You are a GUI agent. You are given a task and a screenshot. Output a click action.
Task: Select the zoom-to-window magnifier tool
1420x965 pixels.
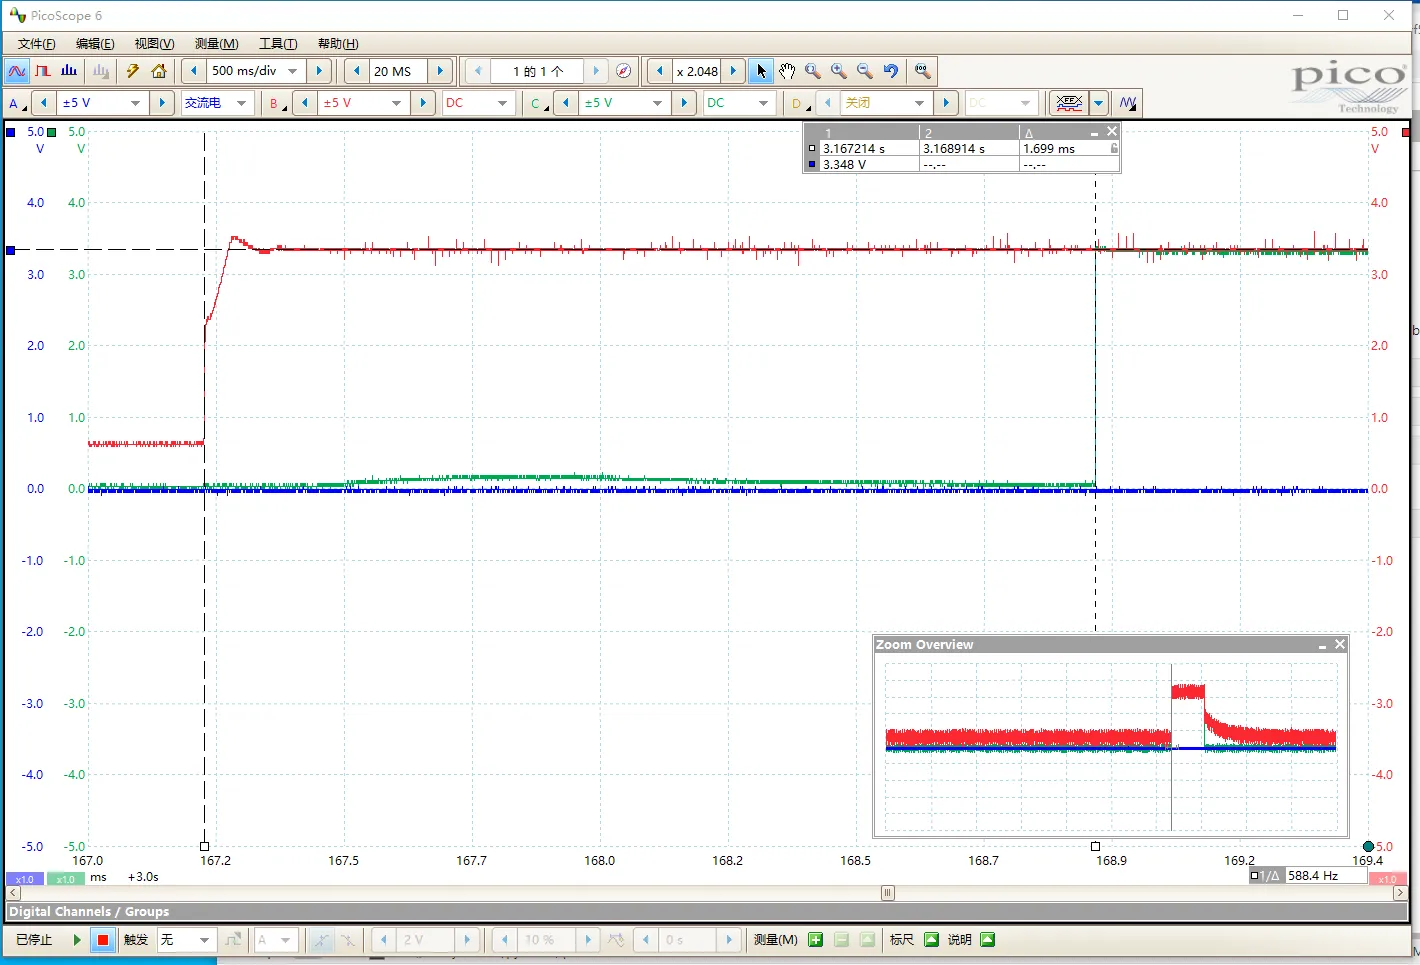813,71
